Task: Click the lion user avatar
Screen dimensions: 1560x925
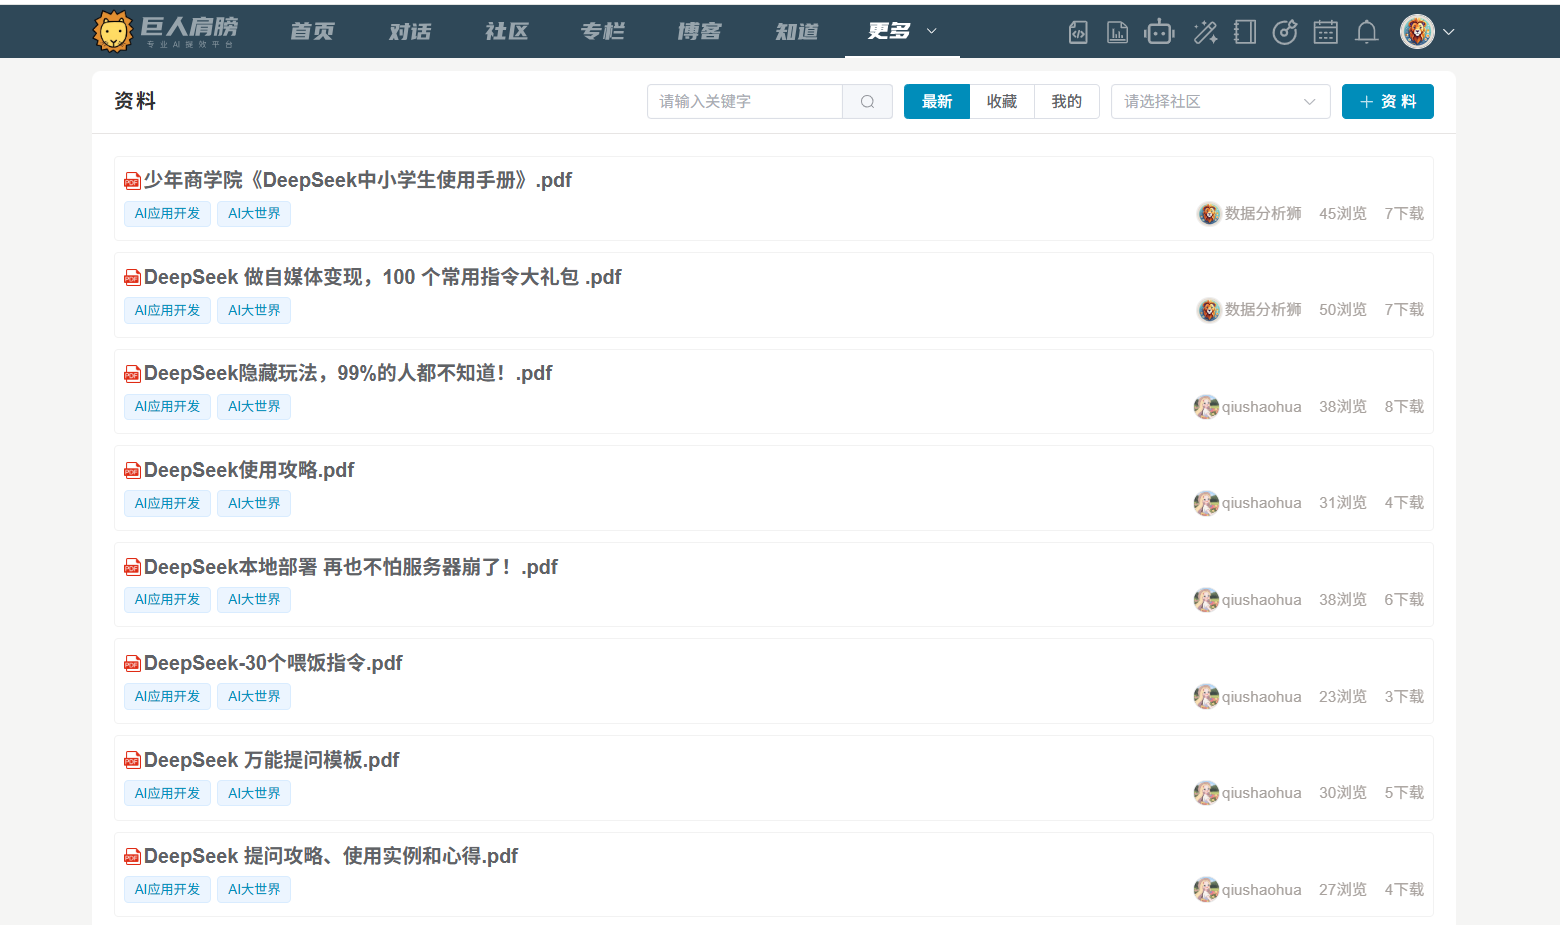Action: (x=1417, y=32)
